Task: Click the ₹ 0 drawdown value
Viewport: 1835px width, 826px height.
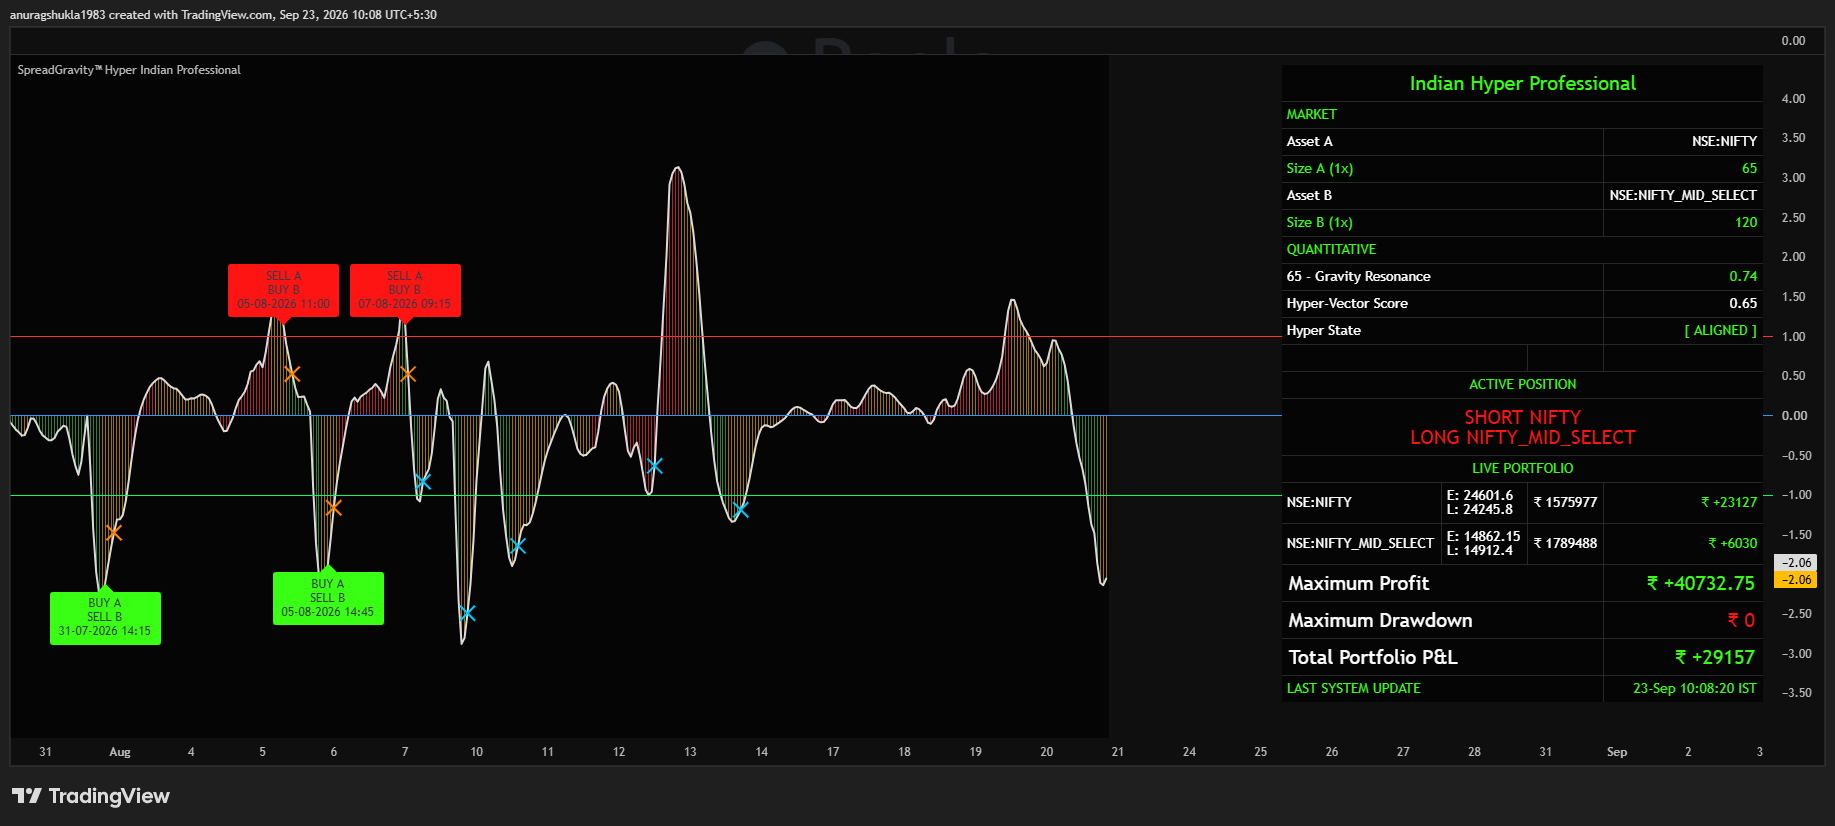Action: [x=1741, y=621]
